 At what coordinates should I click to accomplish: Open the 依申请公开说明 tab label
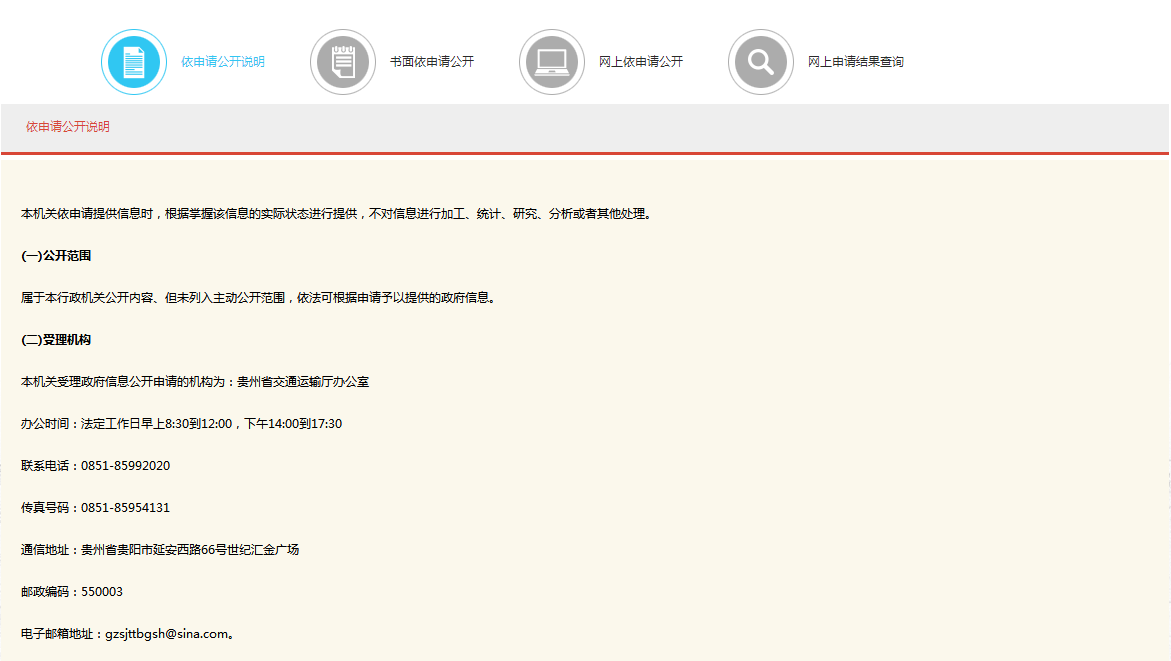[223, 62]
